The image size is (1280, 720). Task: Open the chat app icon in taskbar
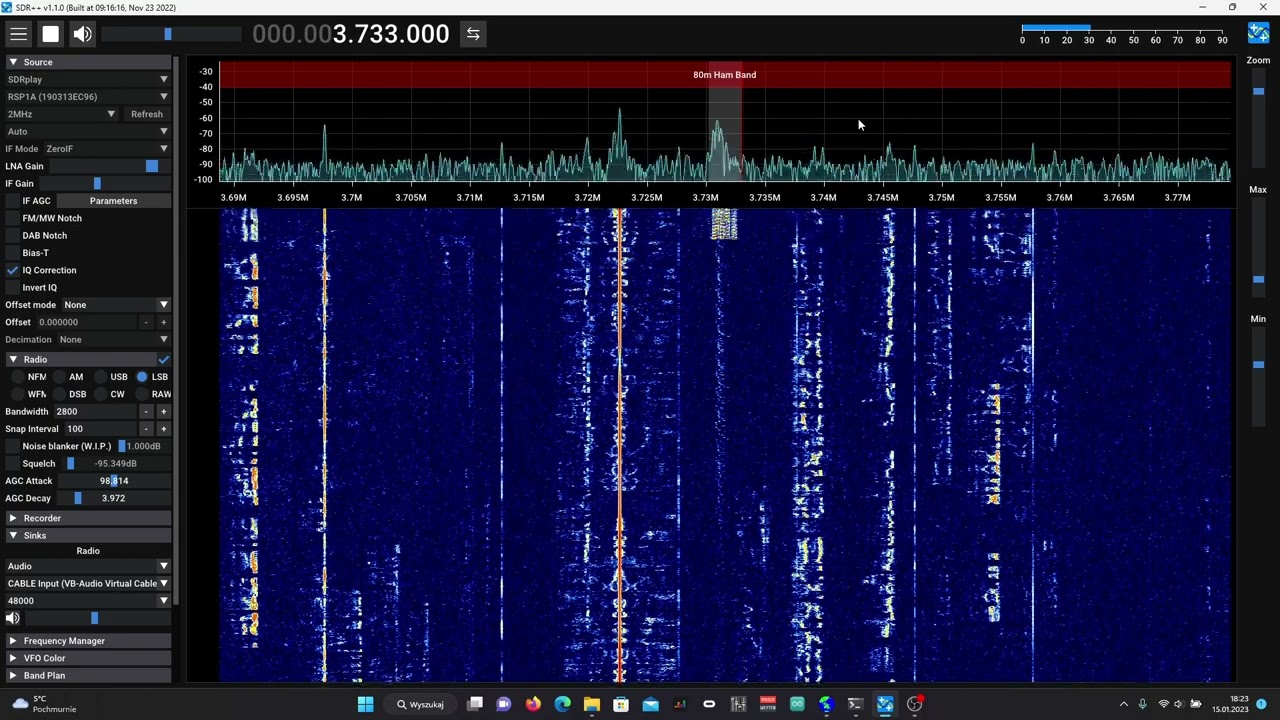coord(504,704)
